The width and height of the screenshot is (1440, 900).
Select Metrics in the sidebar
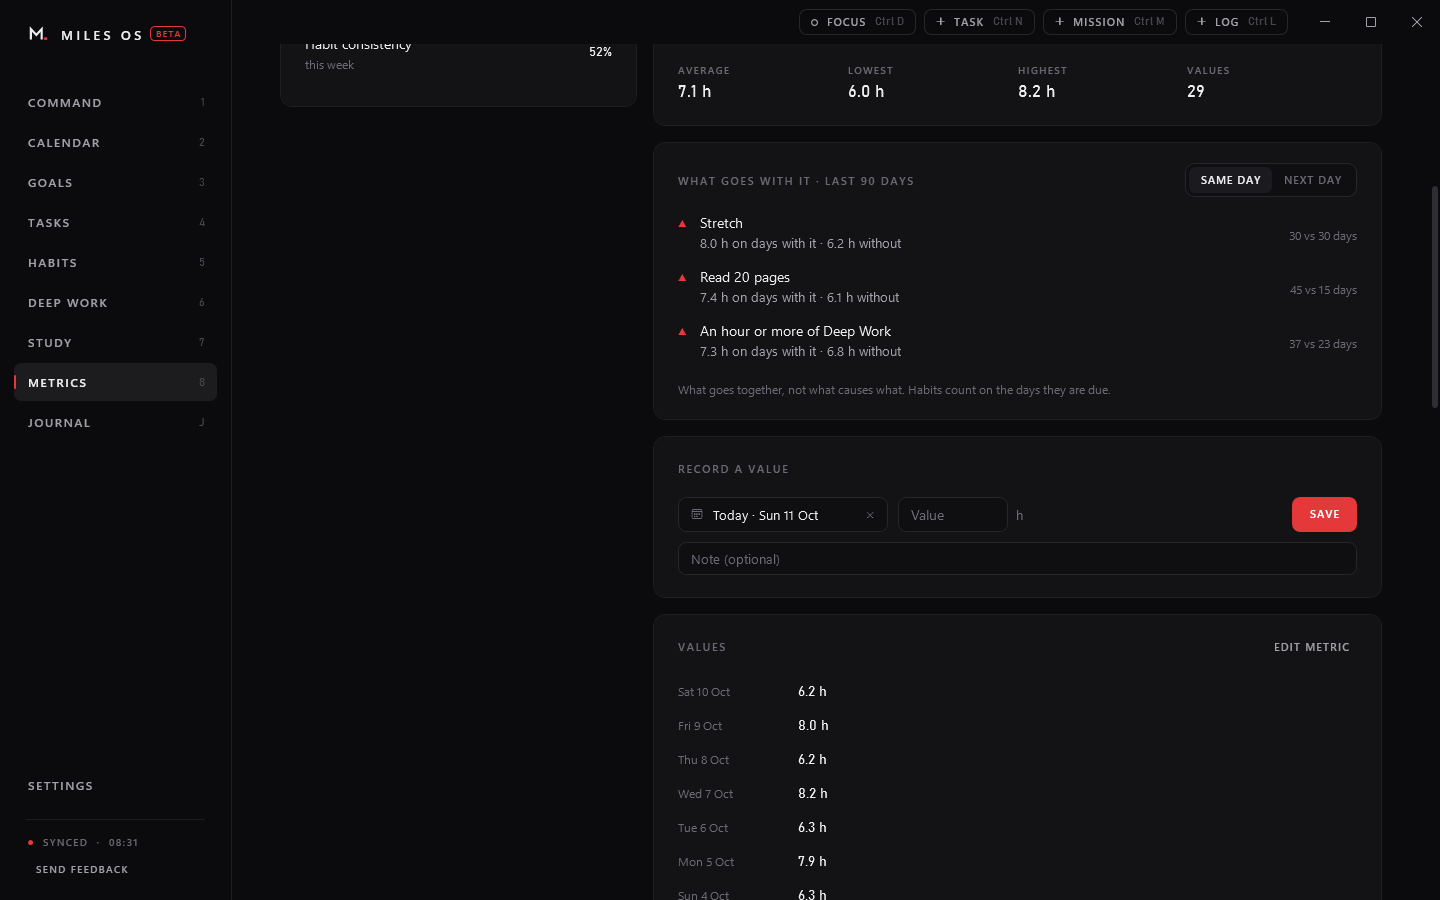[x=115, y=383]
